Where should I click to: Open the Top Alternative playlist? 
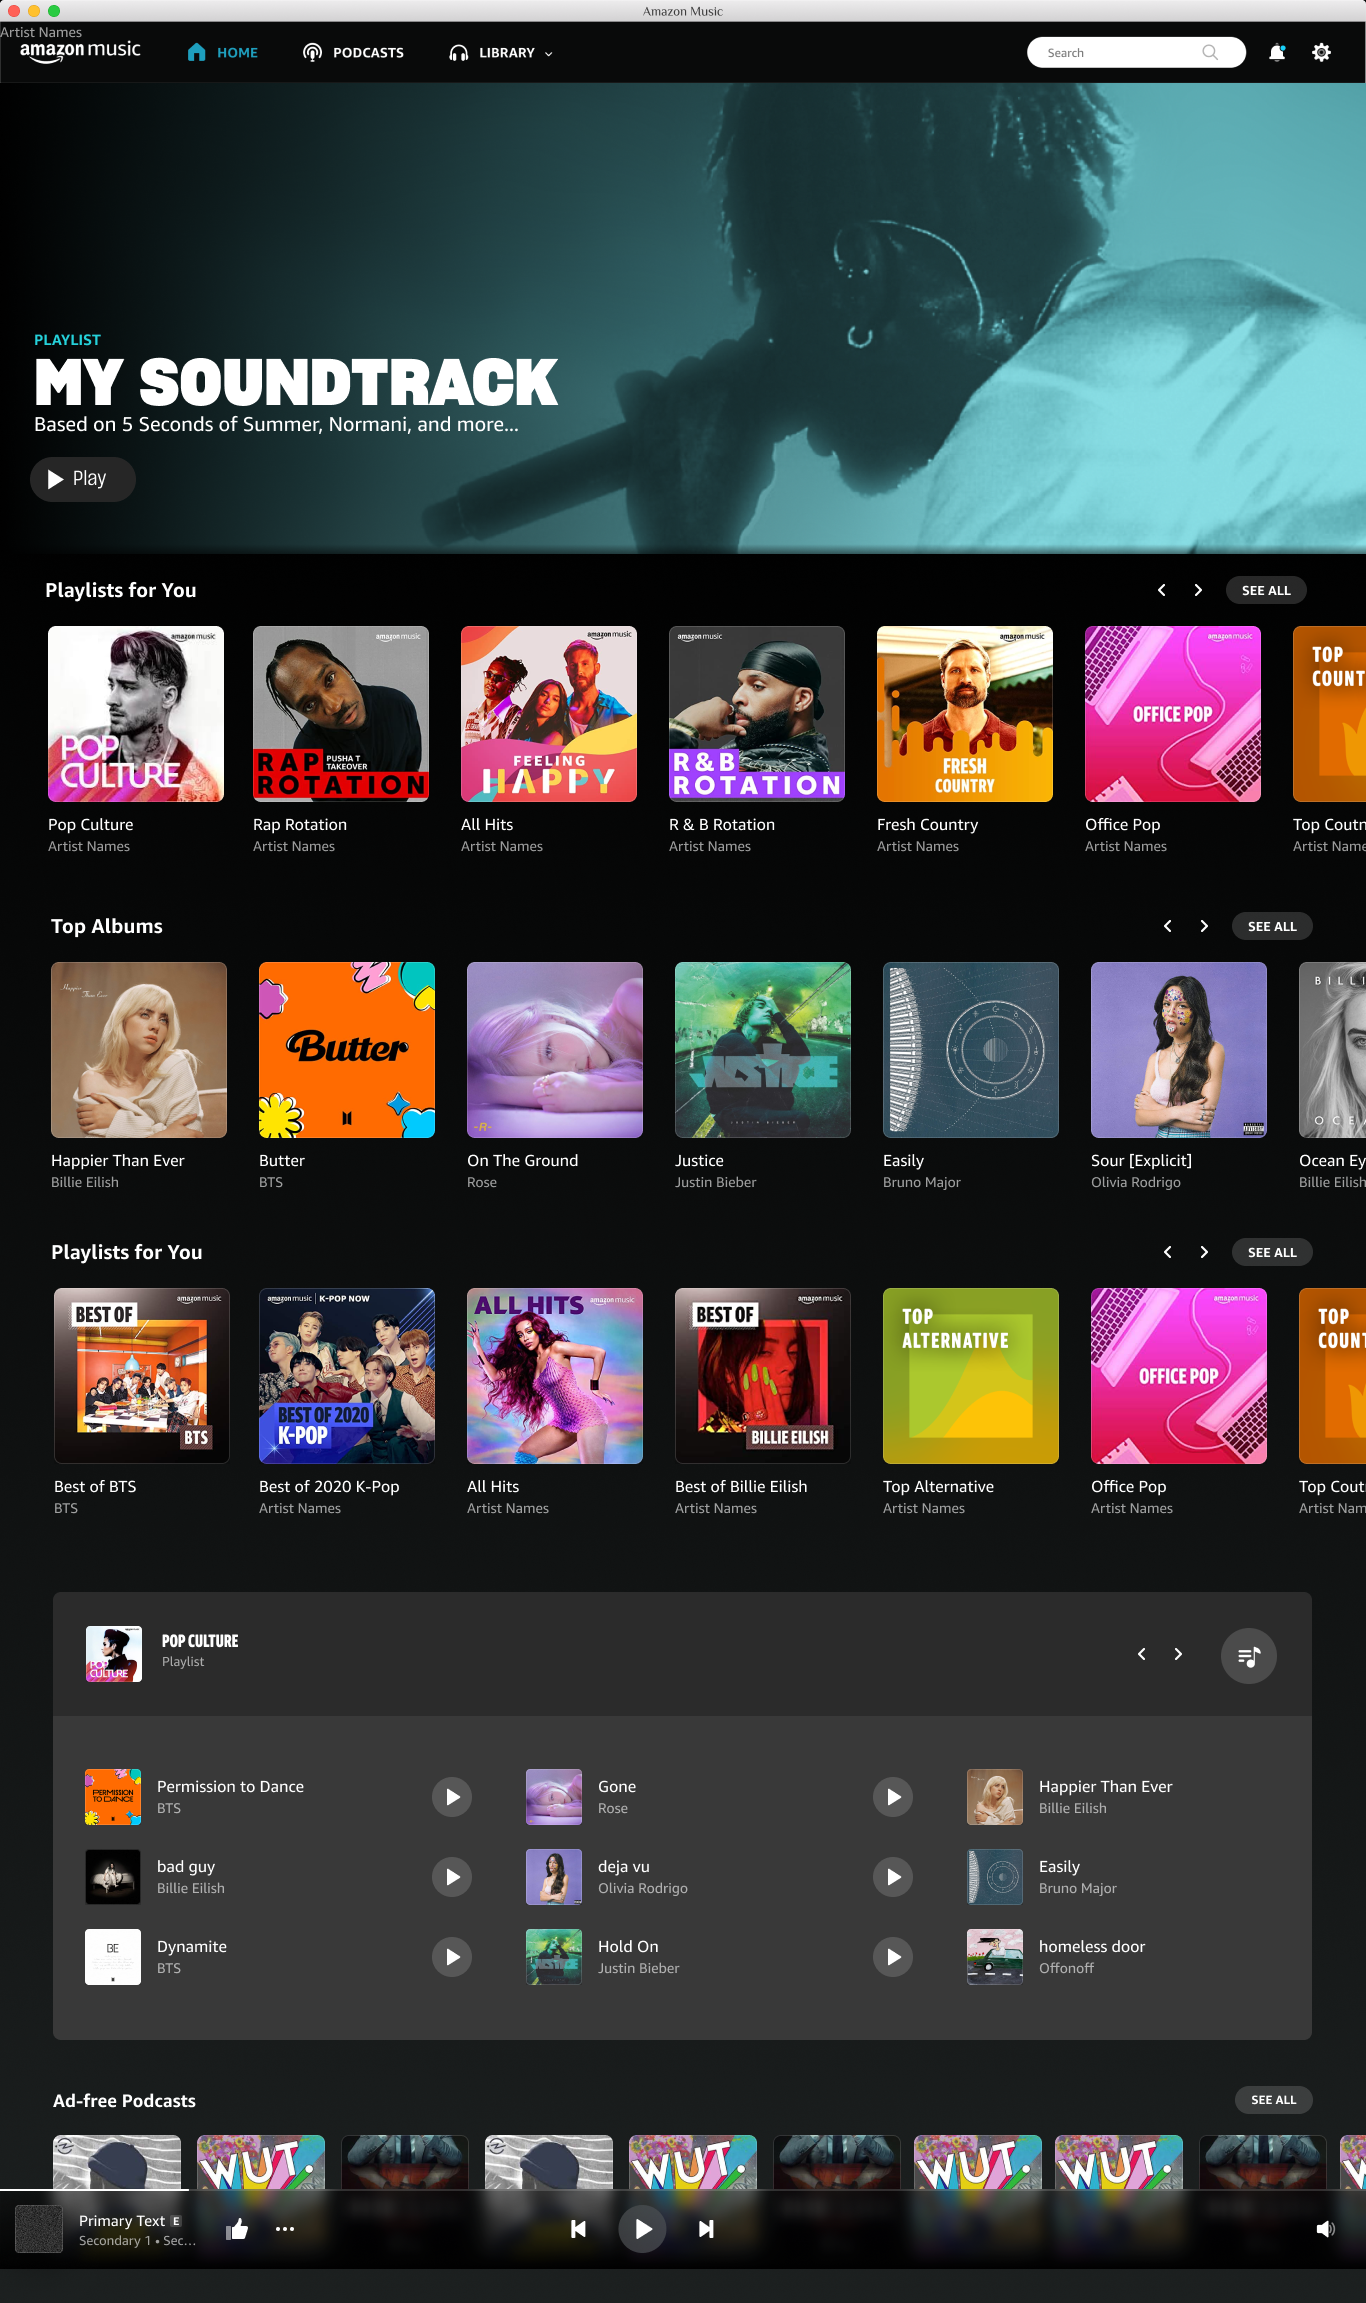point(971,1376)
